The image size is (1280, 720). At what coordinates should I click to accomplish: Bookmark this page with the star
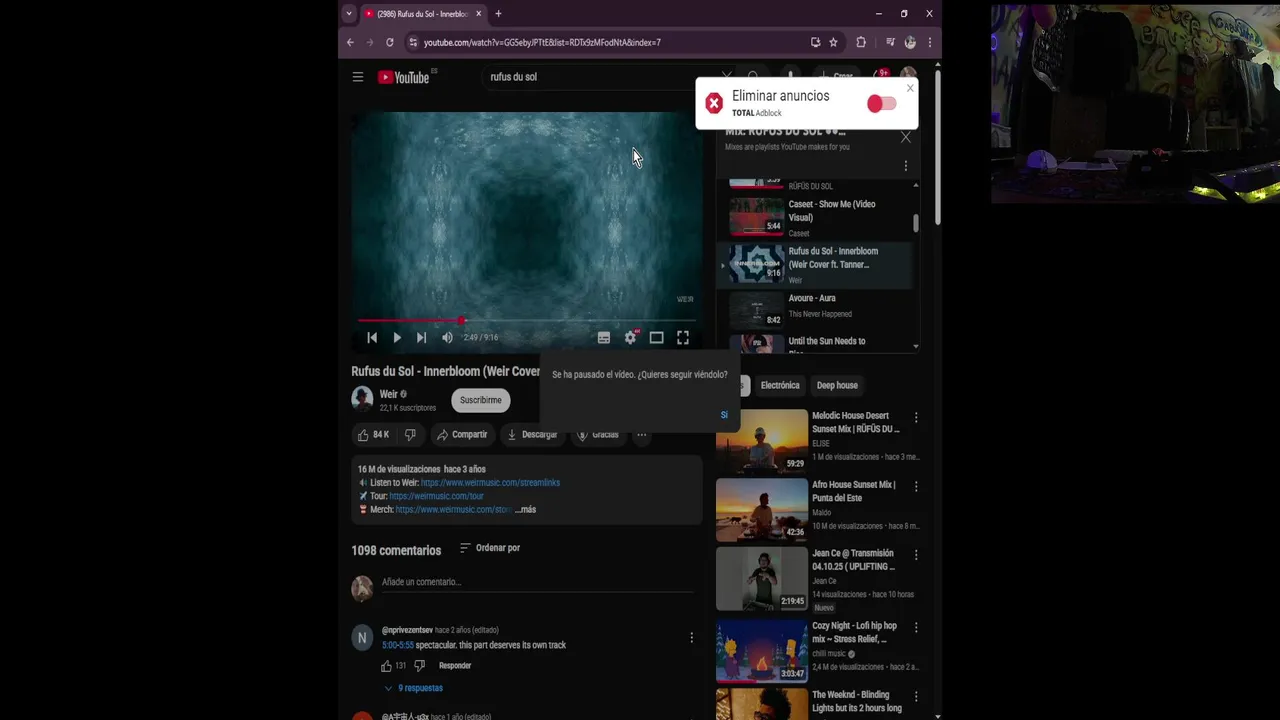tap(834, 42)
